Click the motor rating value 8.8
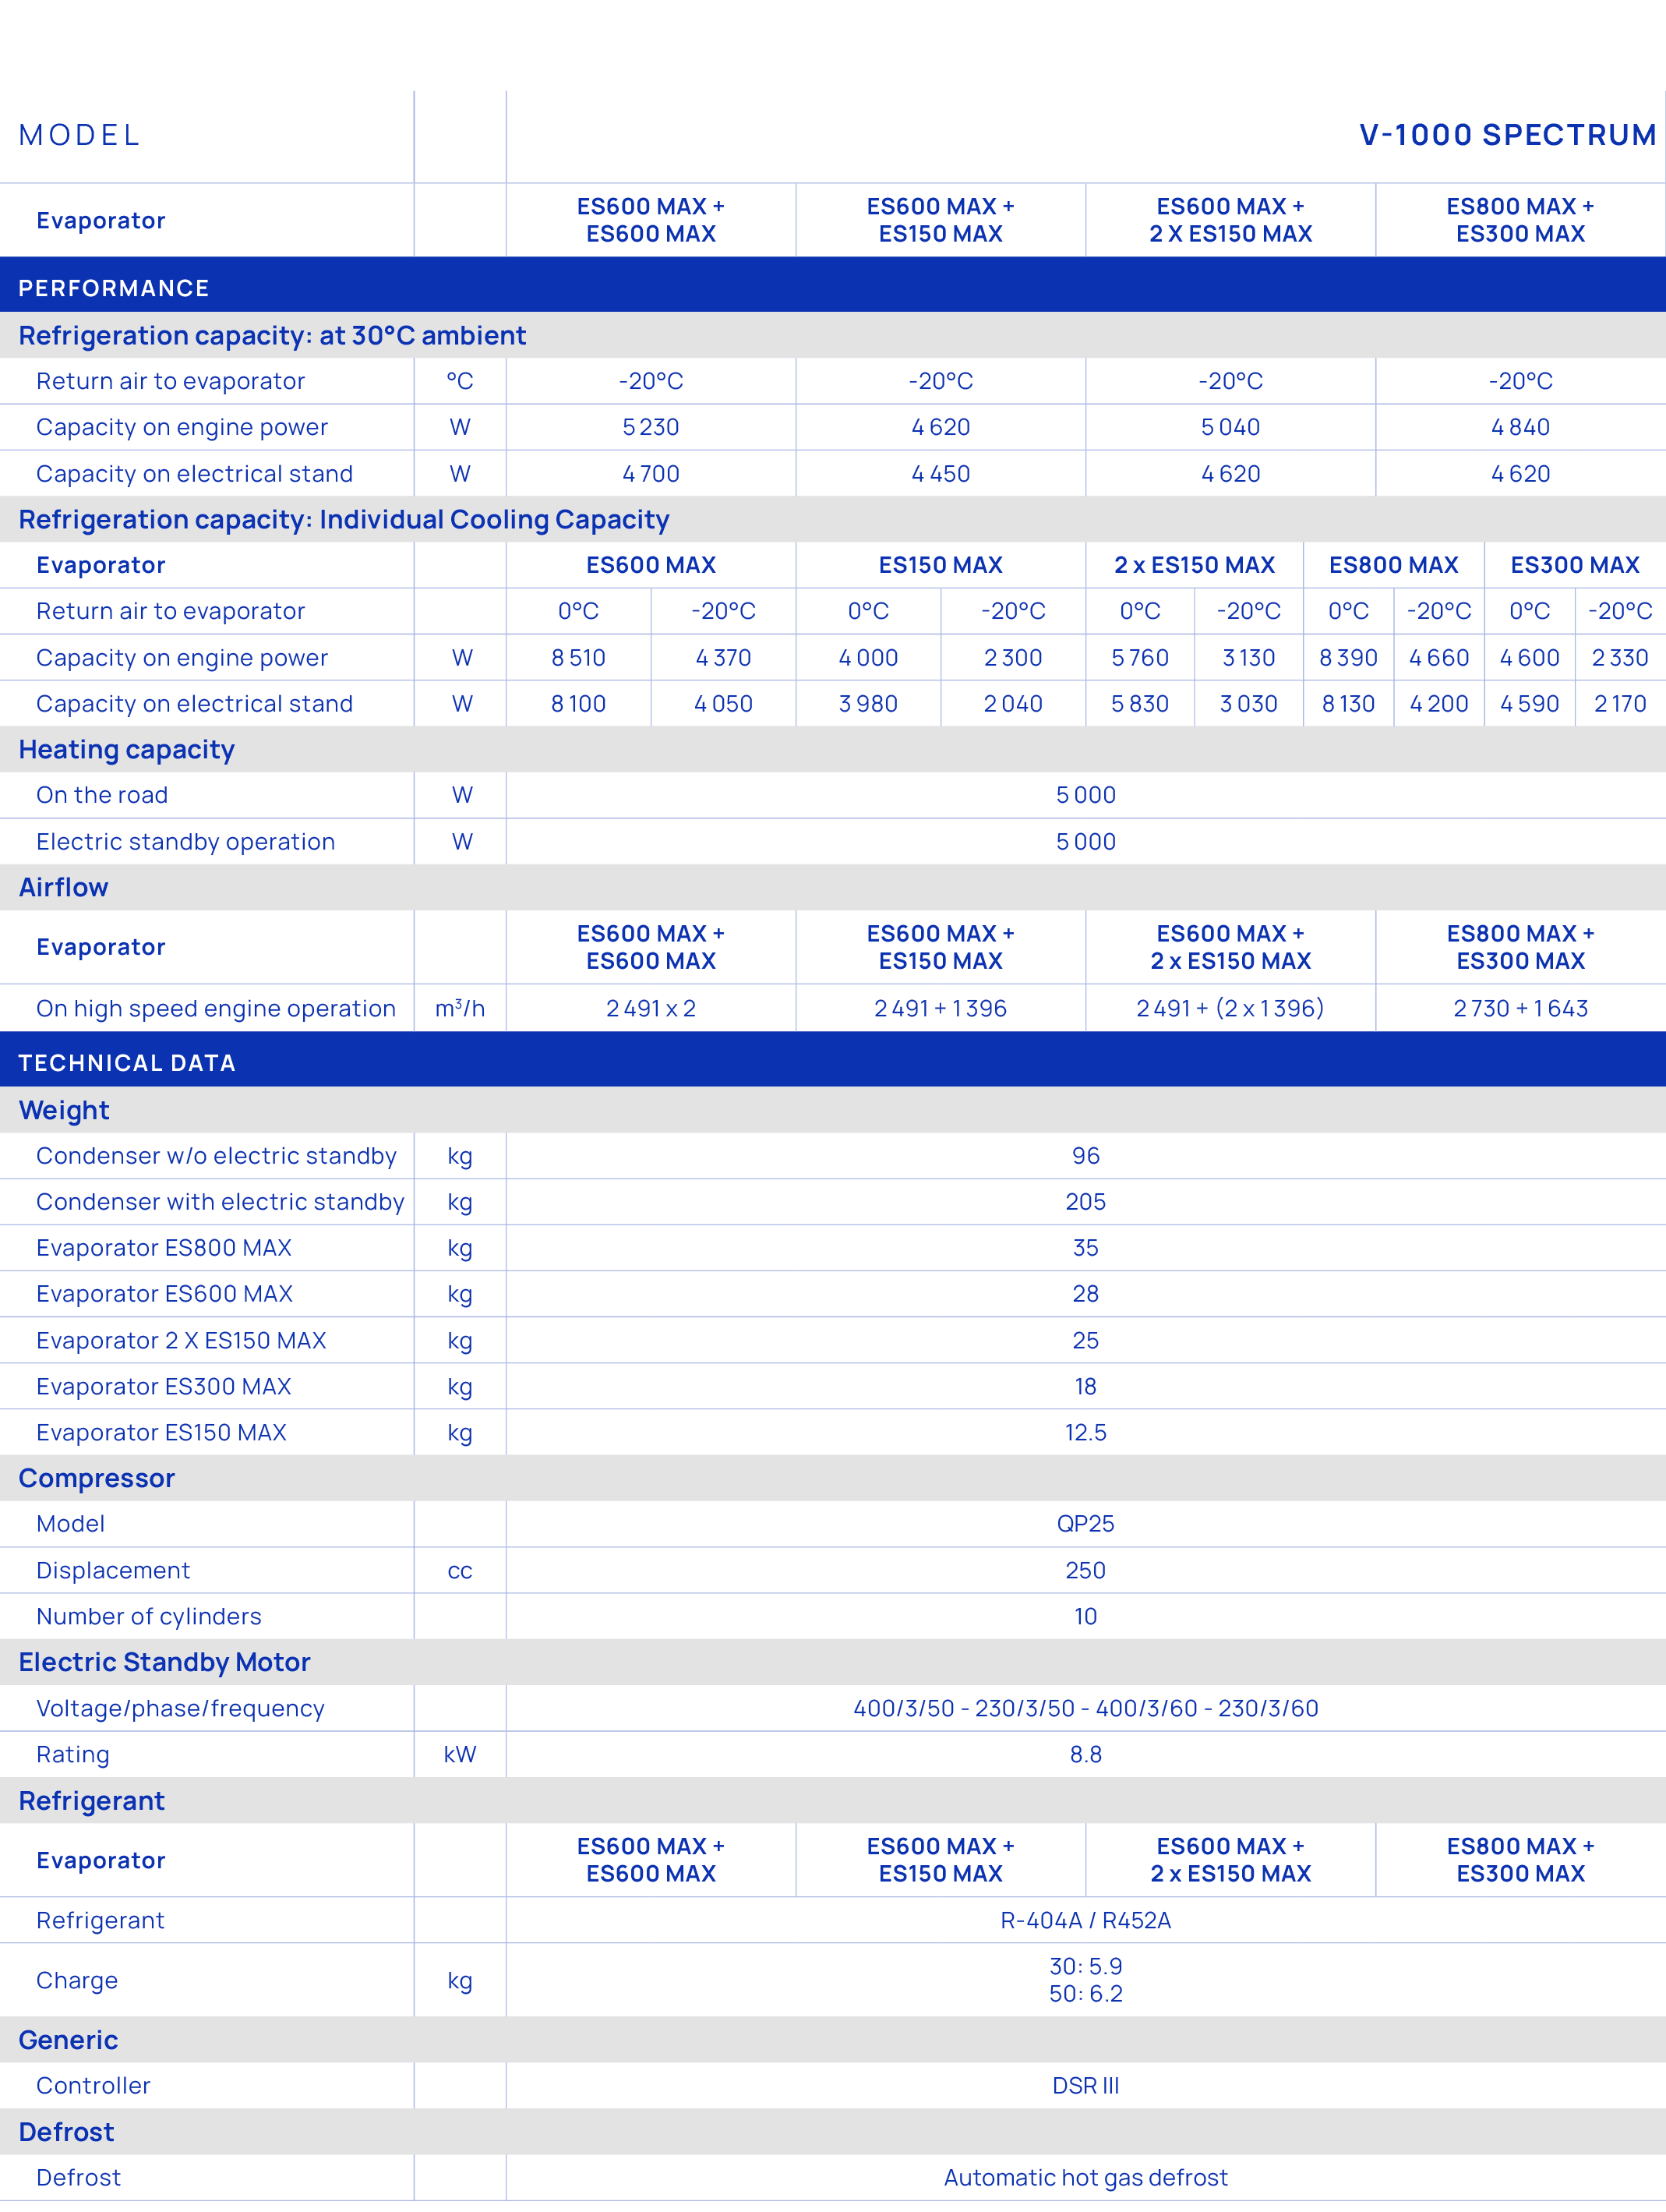1666x2212 pixels. point(1086,1755)
